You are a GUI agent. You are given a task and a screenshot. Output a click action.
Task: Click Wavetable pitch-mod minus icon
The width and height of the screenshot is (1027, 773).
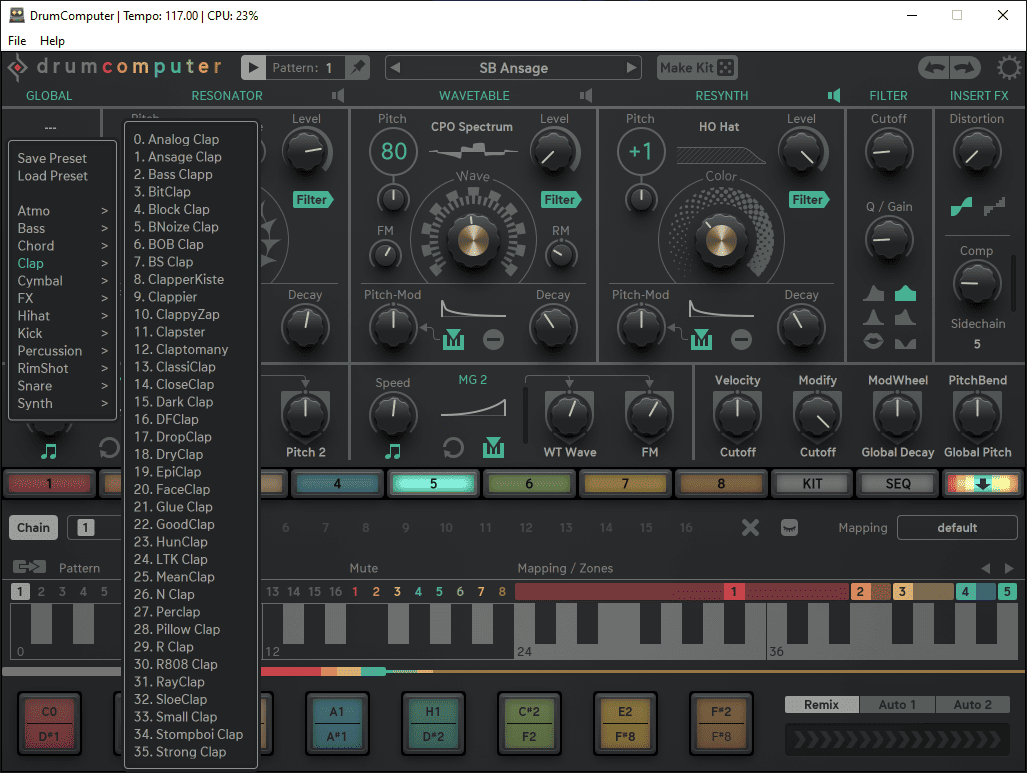pyautogui.click(x=493, y=339)
